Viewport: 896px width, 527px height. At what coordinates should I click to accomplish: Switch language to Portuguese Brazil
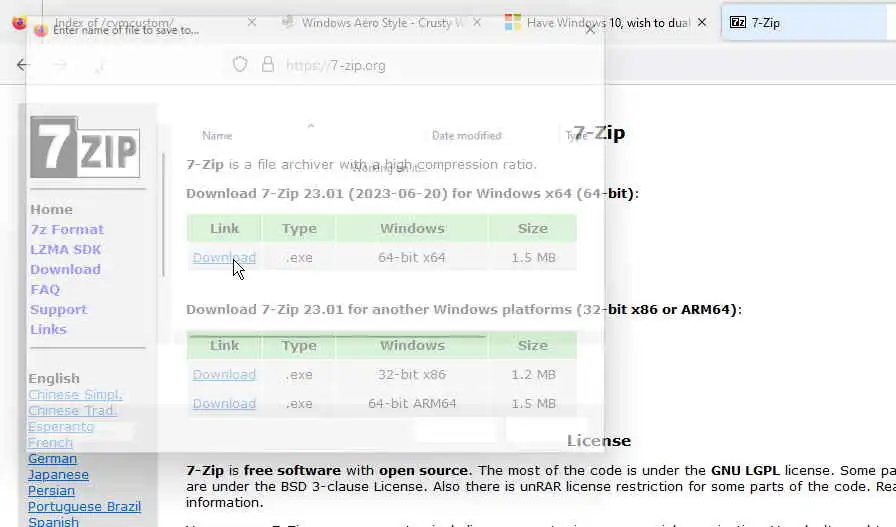pyautogui.click(x=85, y=507)
